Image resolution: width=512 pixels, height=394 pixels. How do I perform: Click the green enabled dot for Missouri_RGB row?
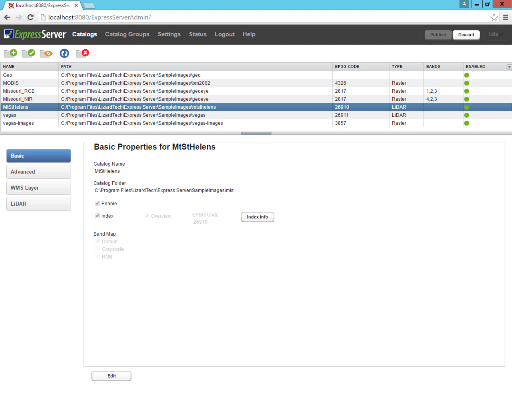click(x=466, y=91)
